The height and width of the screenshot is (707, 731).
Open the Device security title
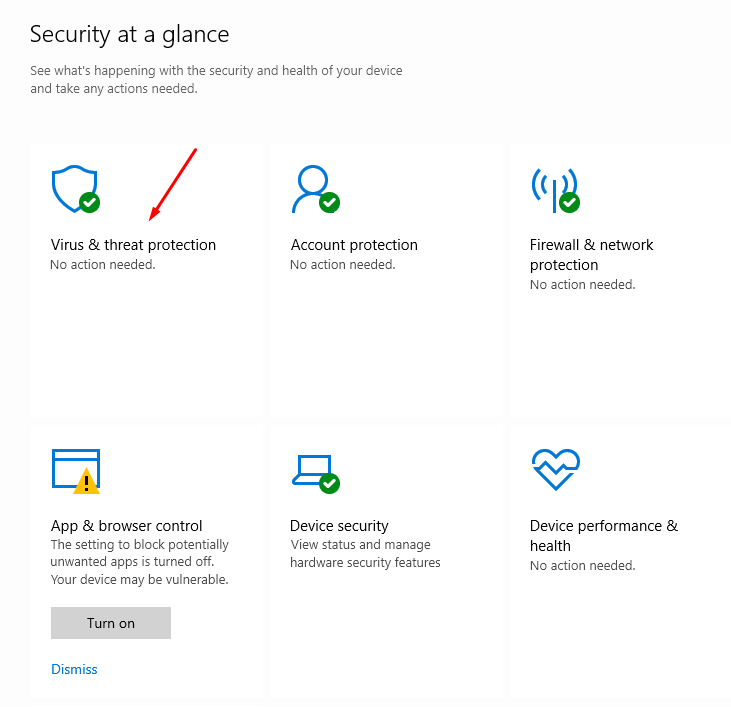(x=339, y=526)
